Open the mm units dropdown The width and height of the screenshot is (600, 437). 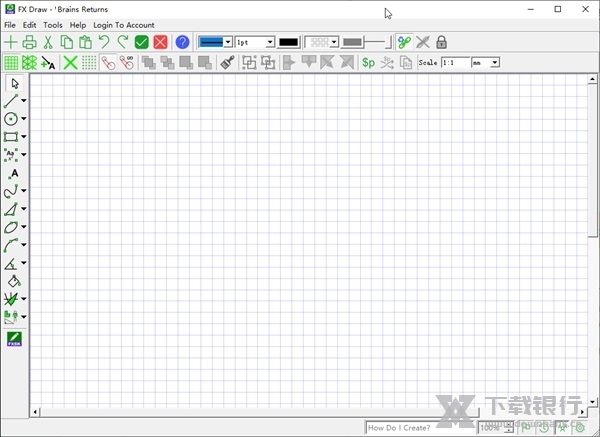[495, 62]
